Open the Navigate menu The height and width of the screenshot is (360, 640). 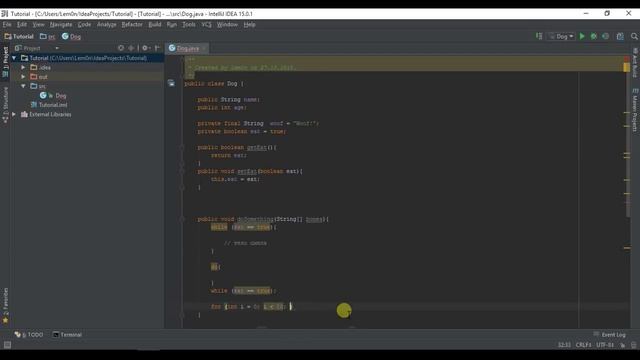coord(61,24)
